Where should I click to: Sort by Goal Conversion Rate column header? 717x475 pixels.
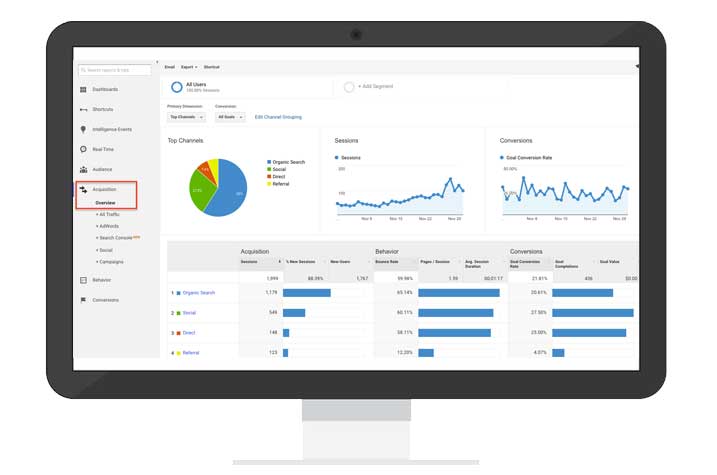click(x=525, y=264)
